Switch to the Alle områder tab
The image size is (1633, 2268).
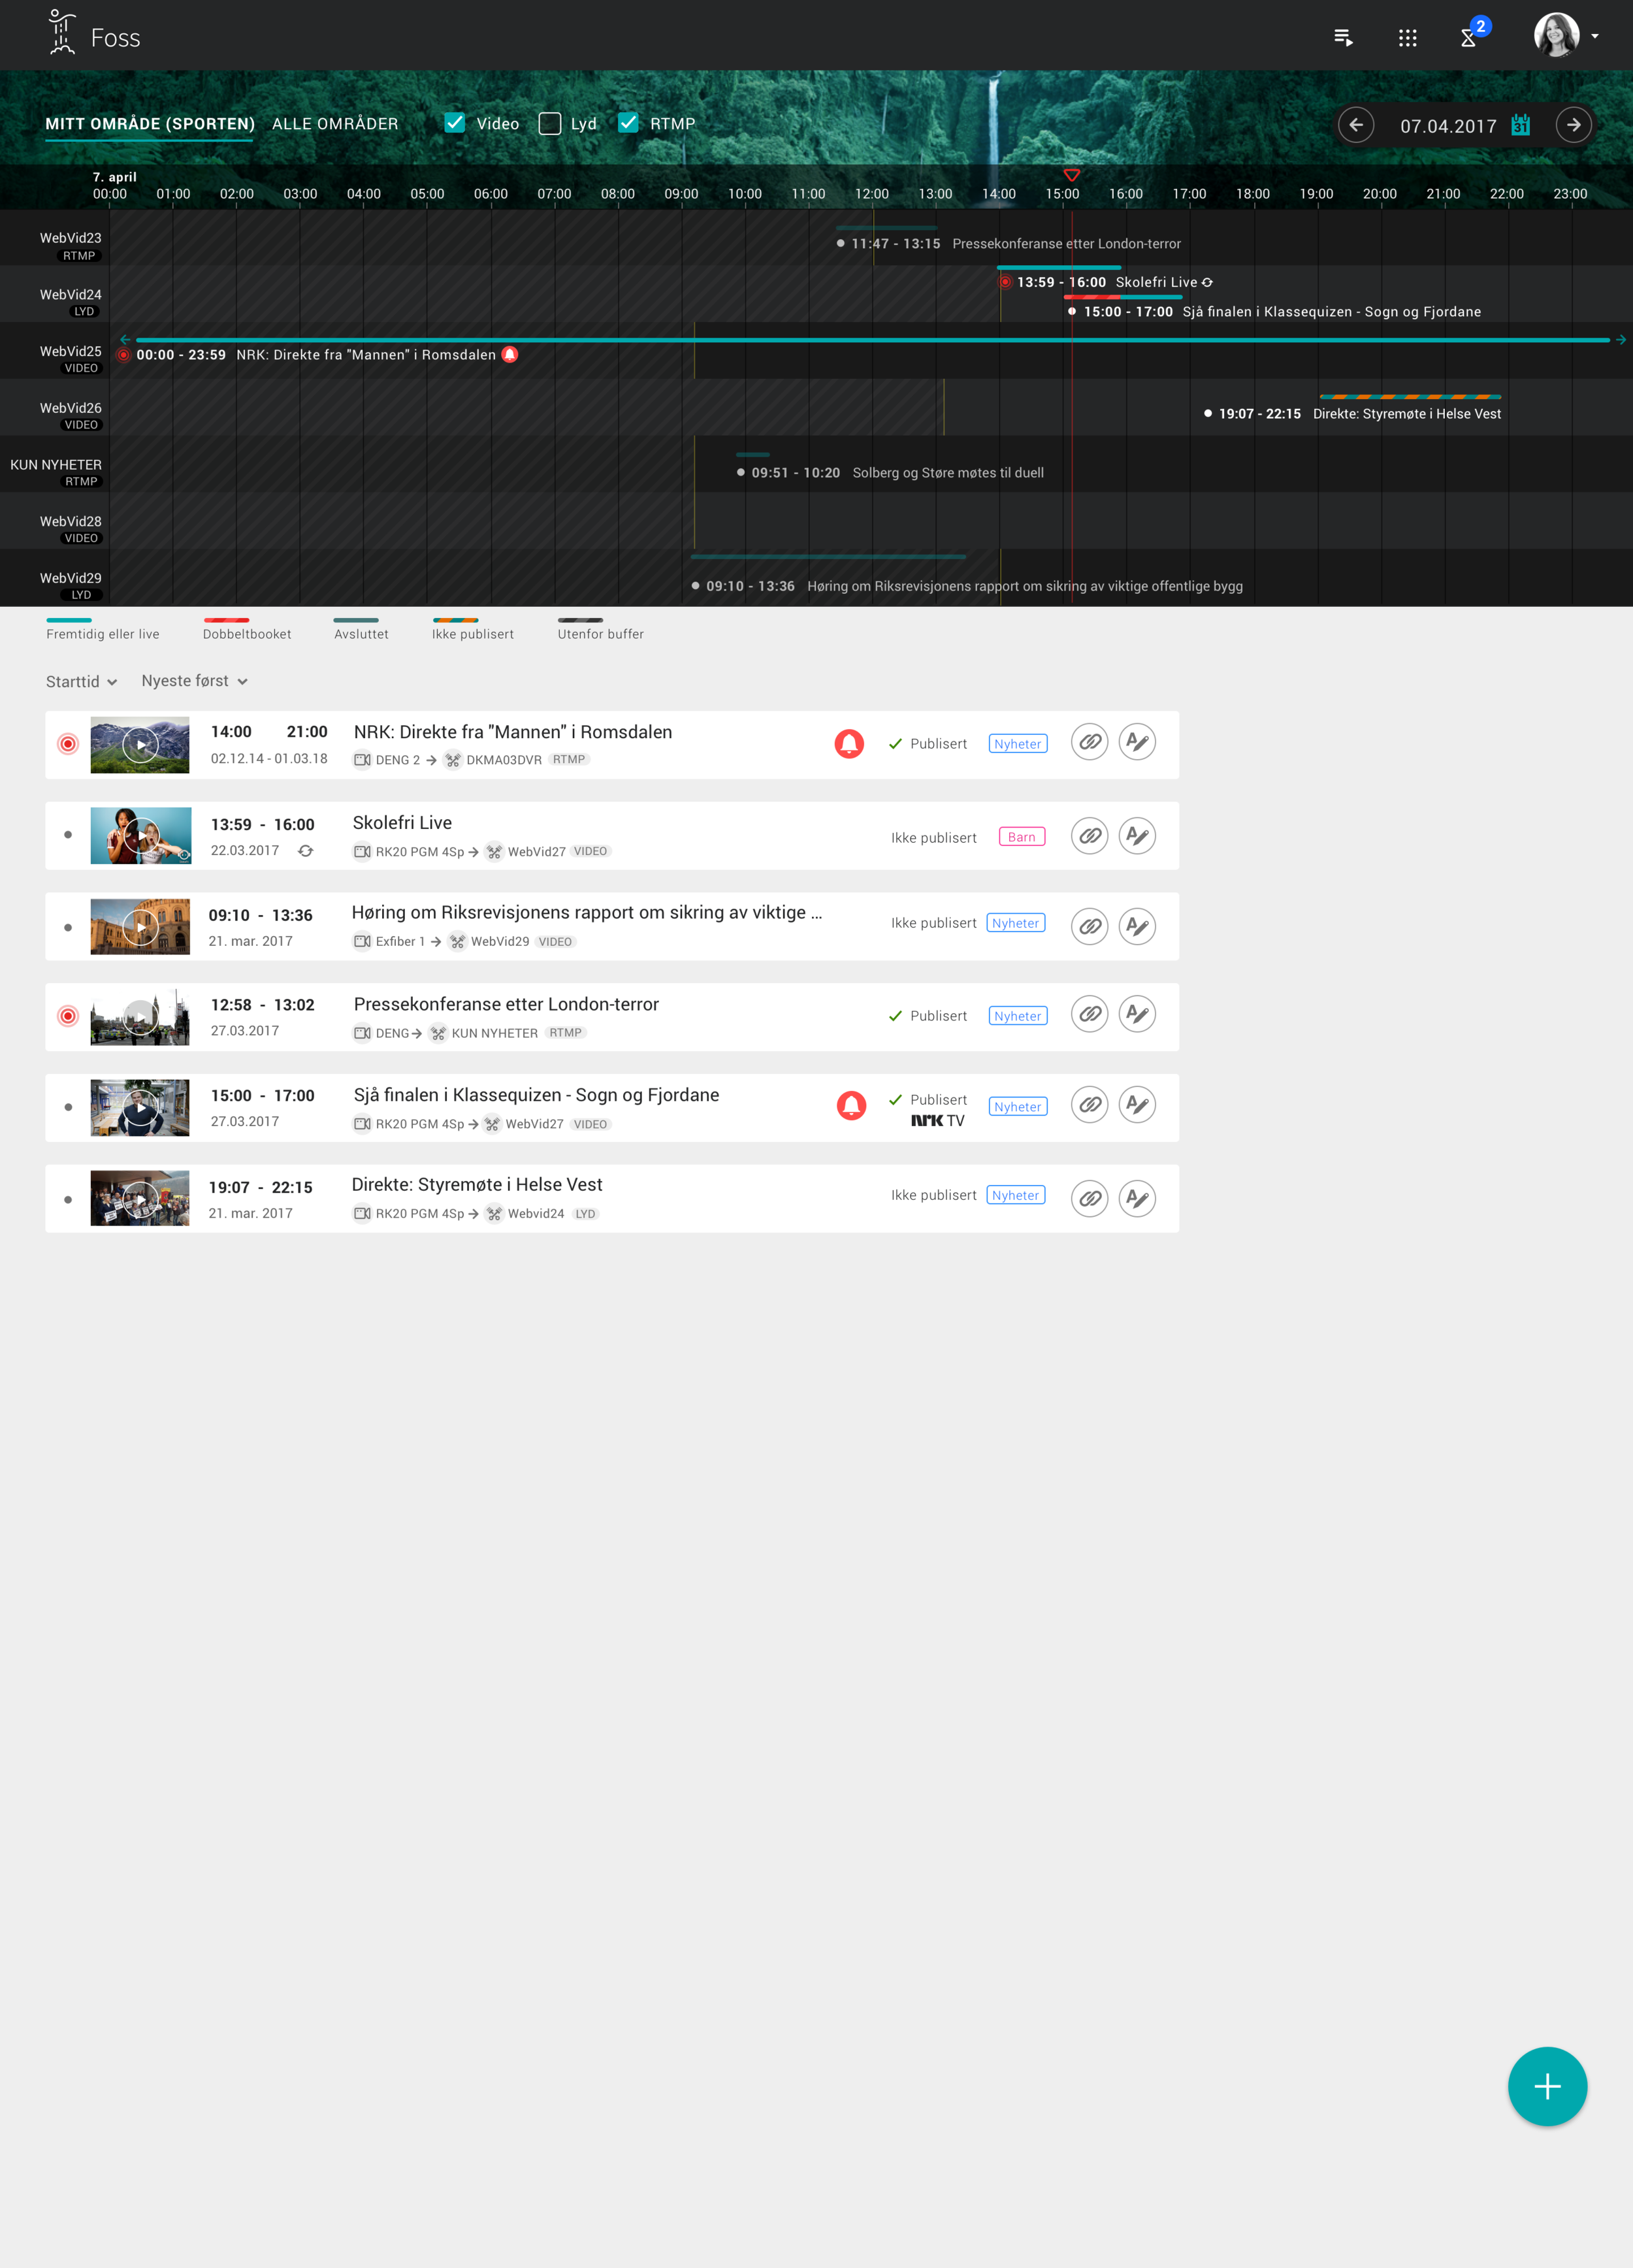pos(335,124)
